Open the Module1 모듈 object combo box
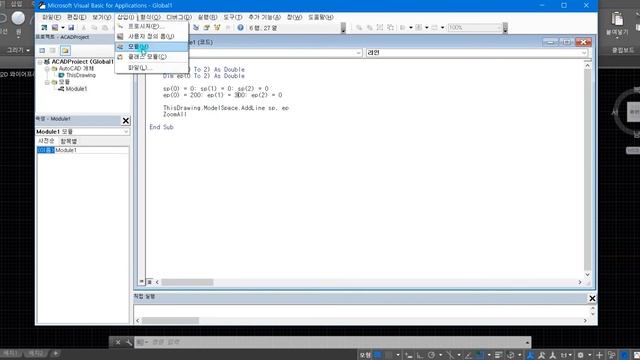 click(x=83, y=131)
